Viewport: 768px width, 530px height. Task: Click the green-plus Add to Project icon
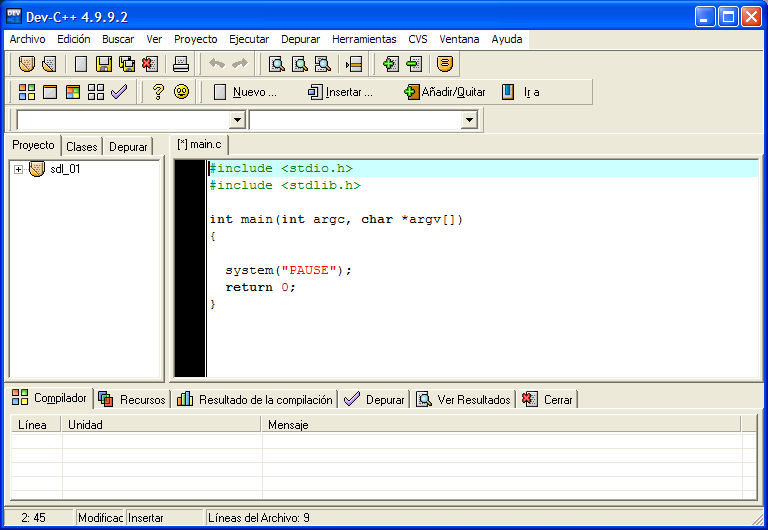pos(390,64)
